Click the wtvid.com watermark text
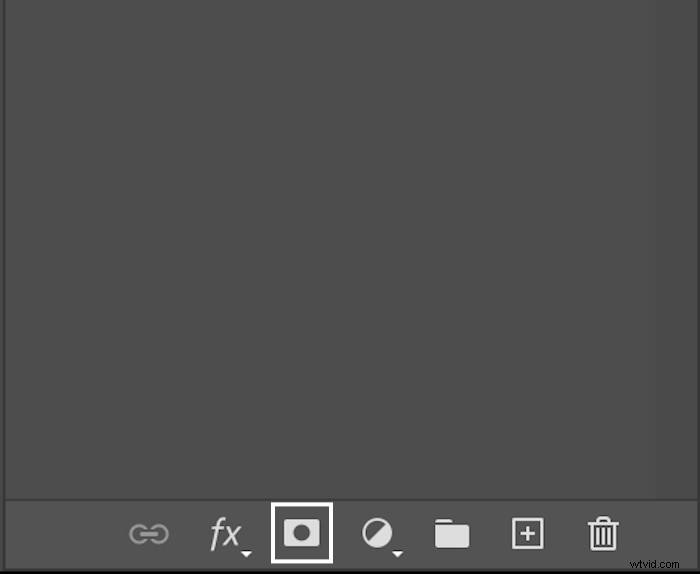This screenshot has height=574, width=700. (x=654, y=564)
